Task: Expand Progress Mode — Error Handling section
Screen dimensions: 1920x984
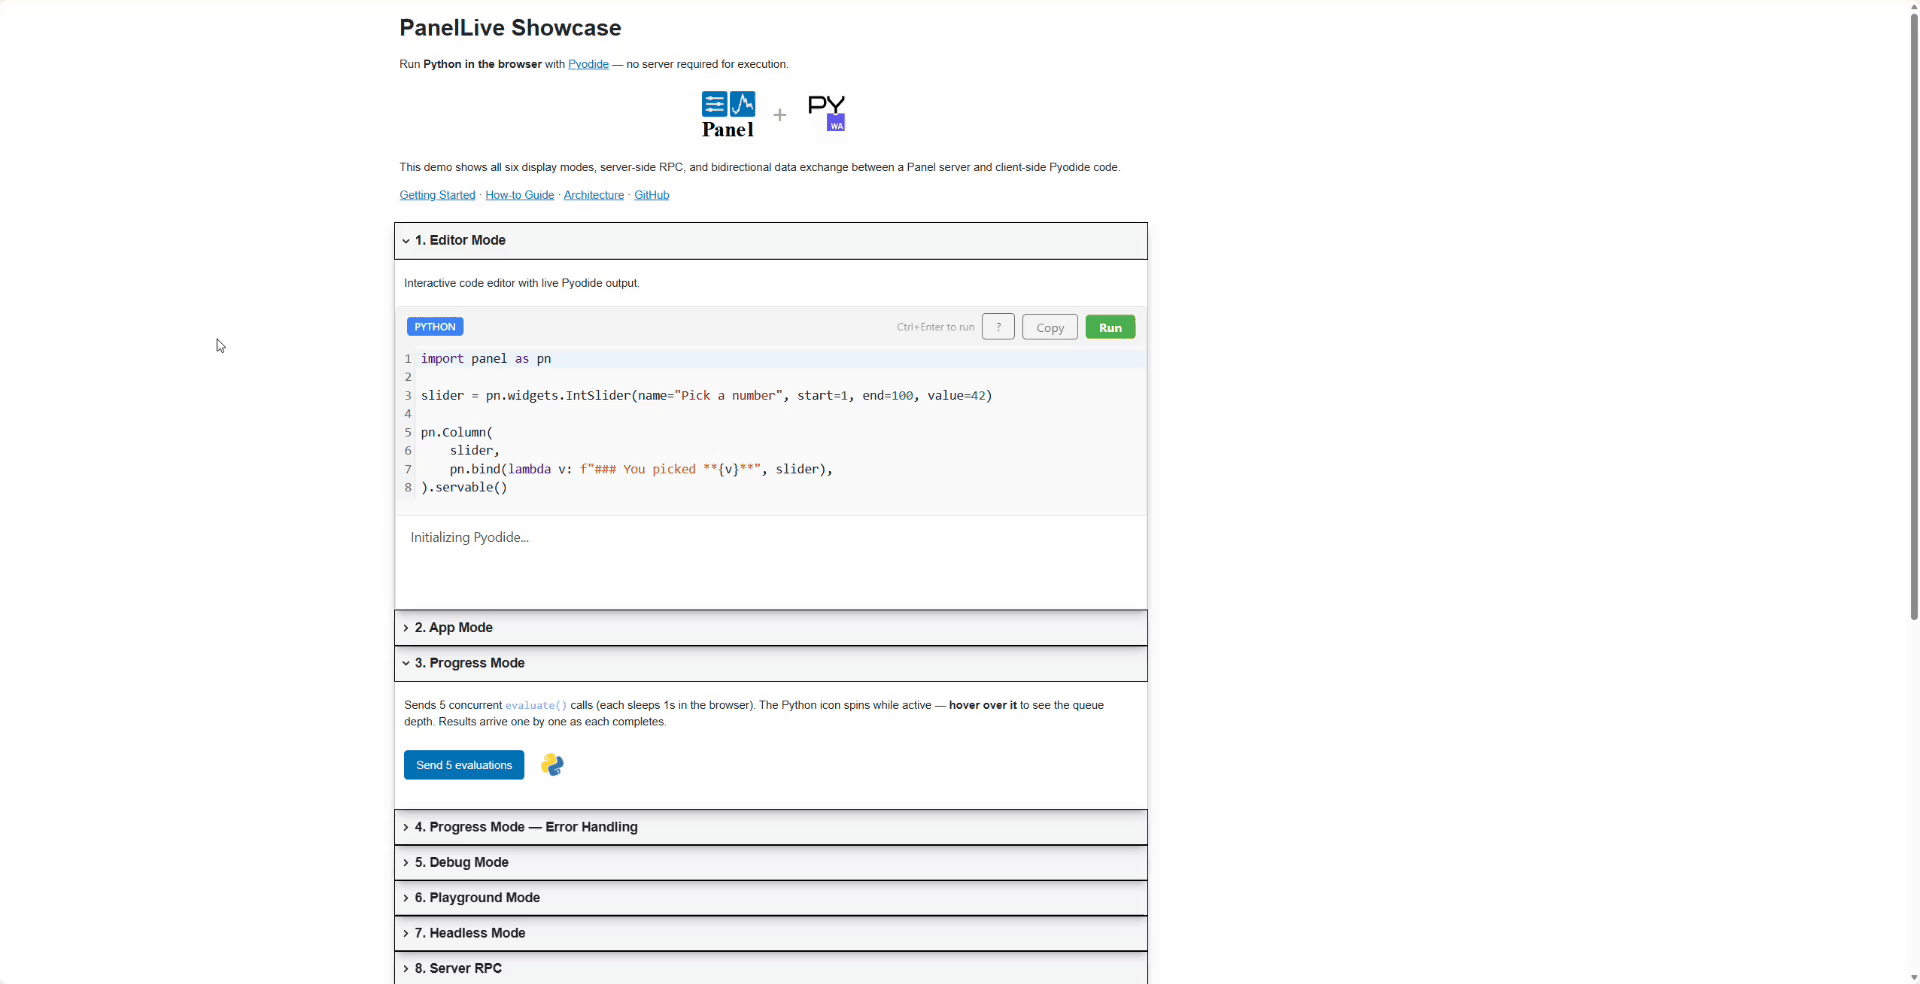Action: coord(525,827)
